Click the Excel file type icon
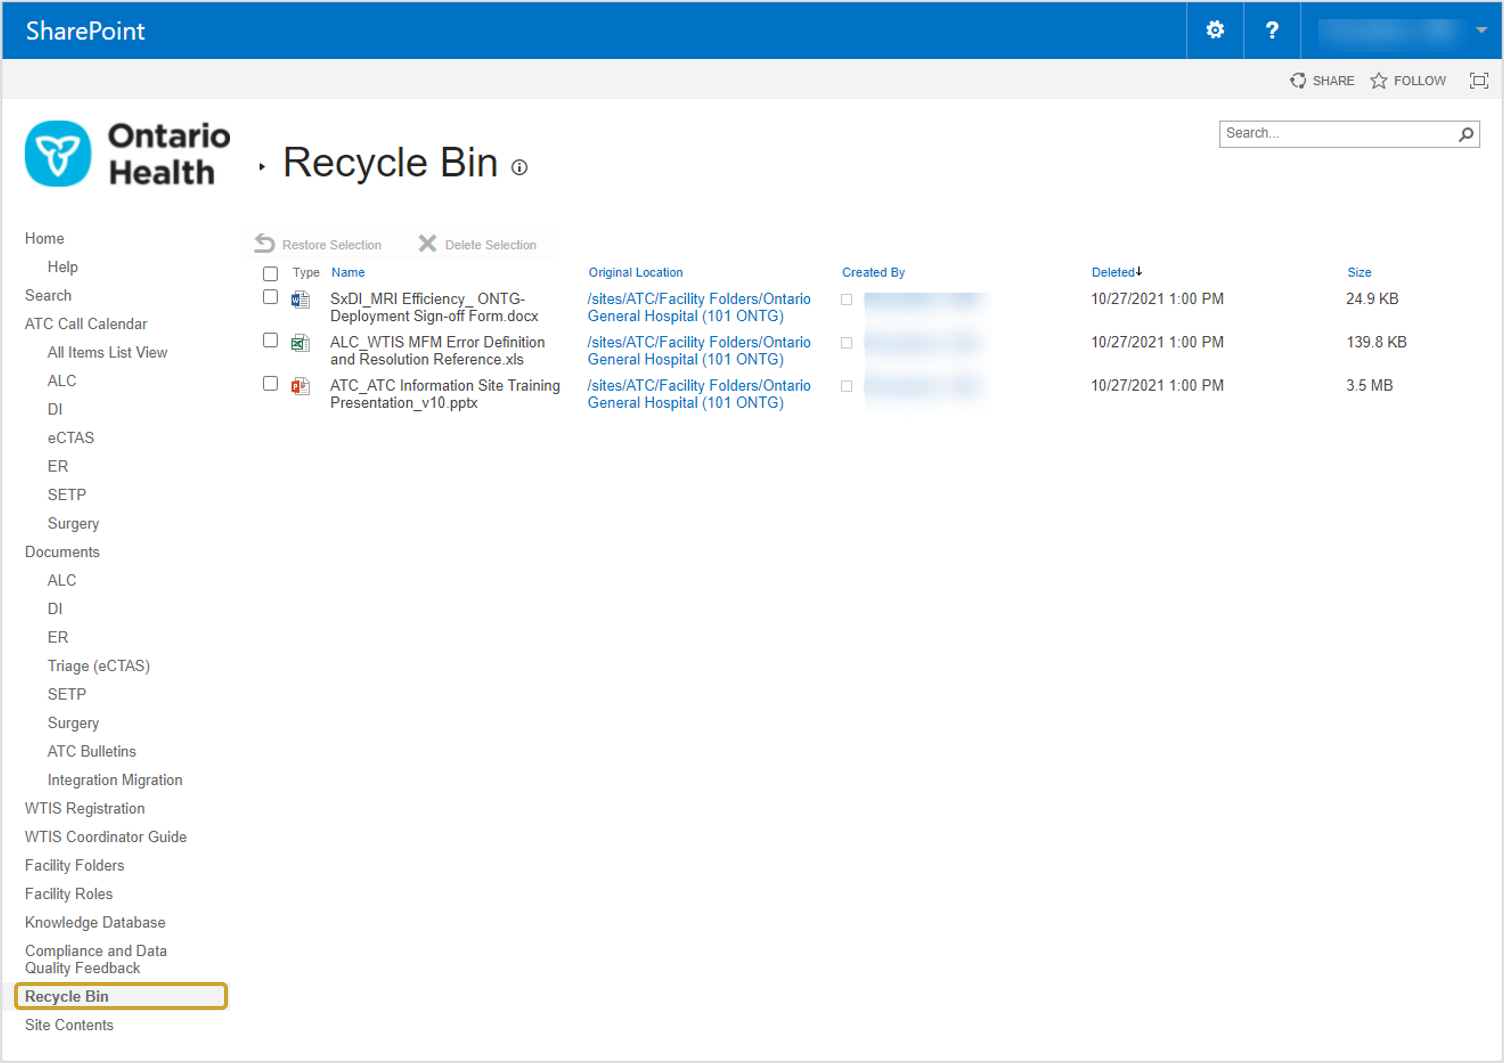The width and height of the screenshot is (1504, 1063). click(300, 343)
